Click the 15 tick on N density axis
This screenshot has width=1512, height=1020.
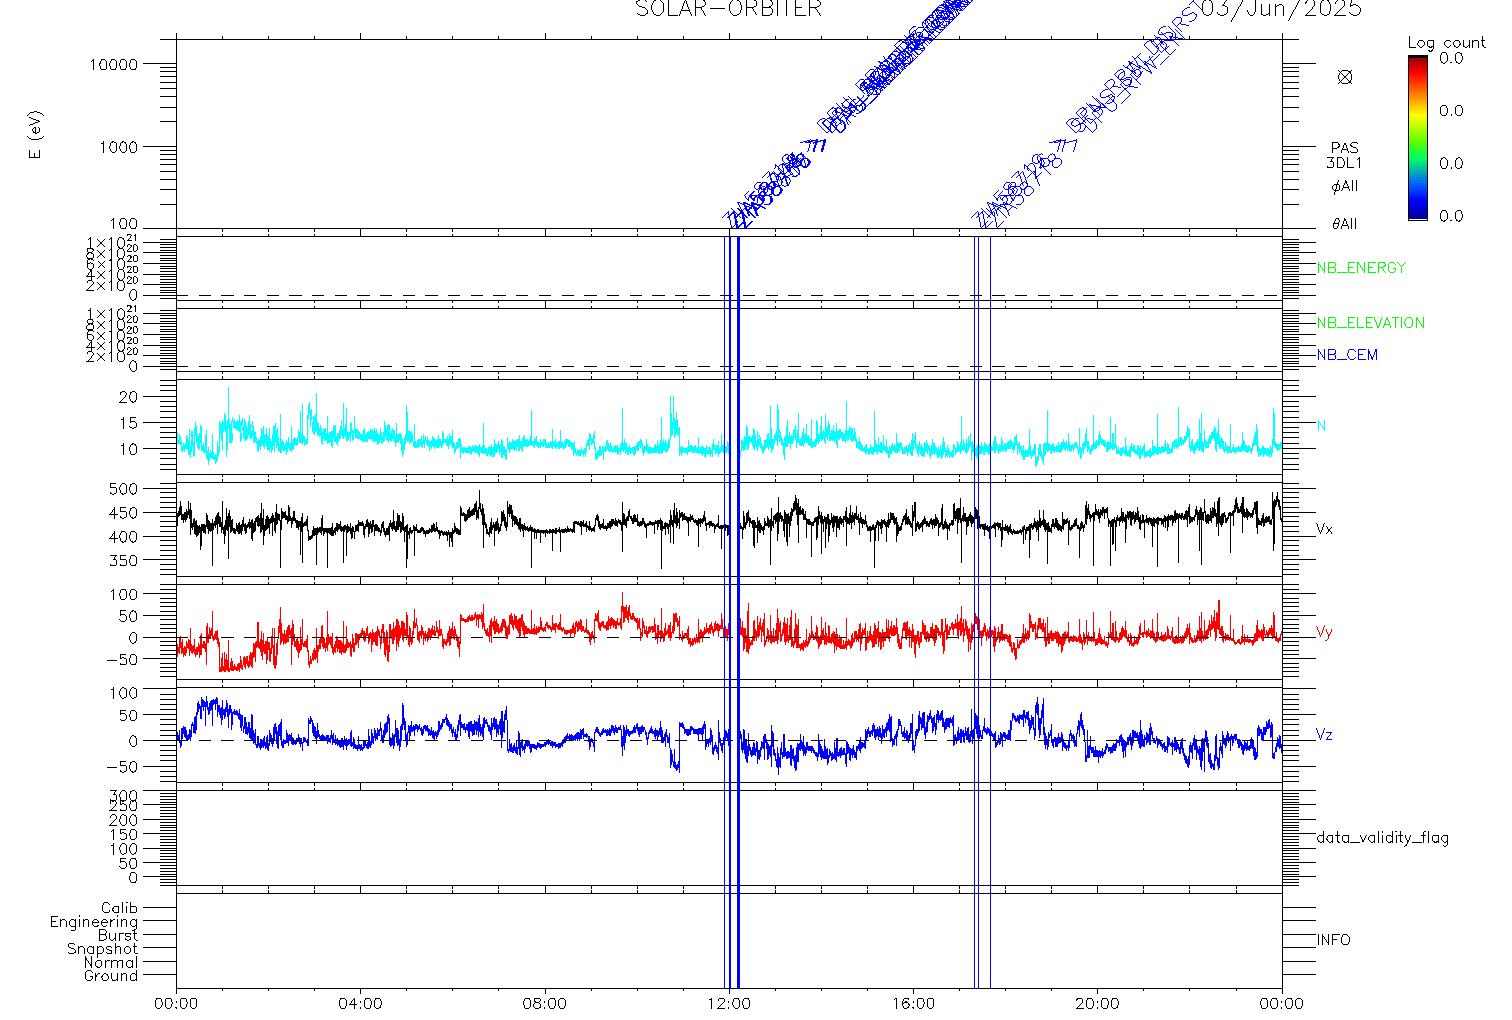click(x=129, y=423)
